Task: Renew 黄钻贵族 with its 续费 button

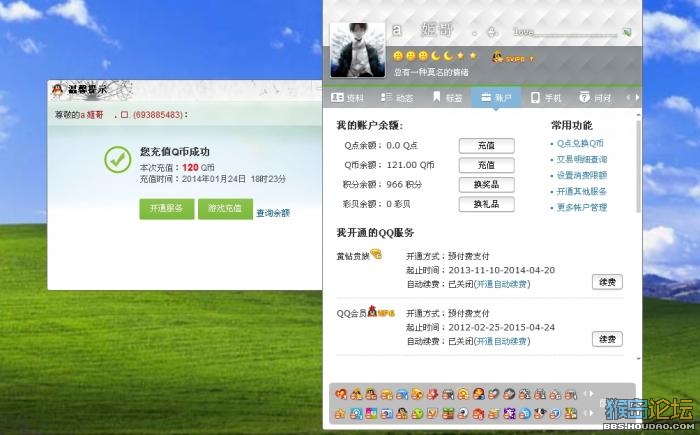Action: pos(607,282)
